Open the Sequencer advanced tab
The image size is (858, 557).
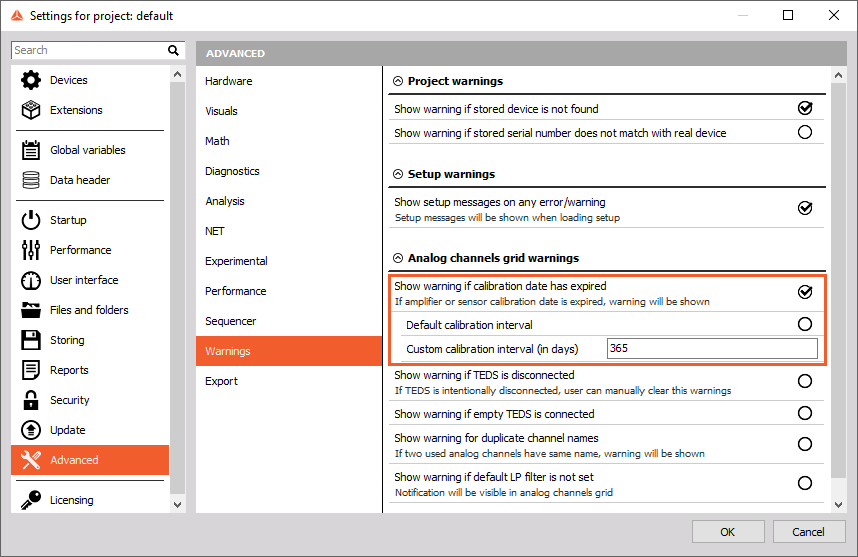tap(289, 321)
